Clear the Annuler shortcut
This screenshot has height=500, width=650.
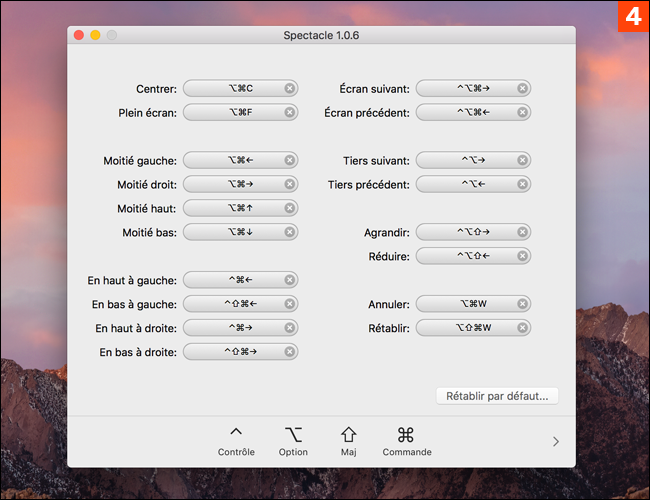point(523,304)
